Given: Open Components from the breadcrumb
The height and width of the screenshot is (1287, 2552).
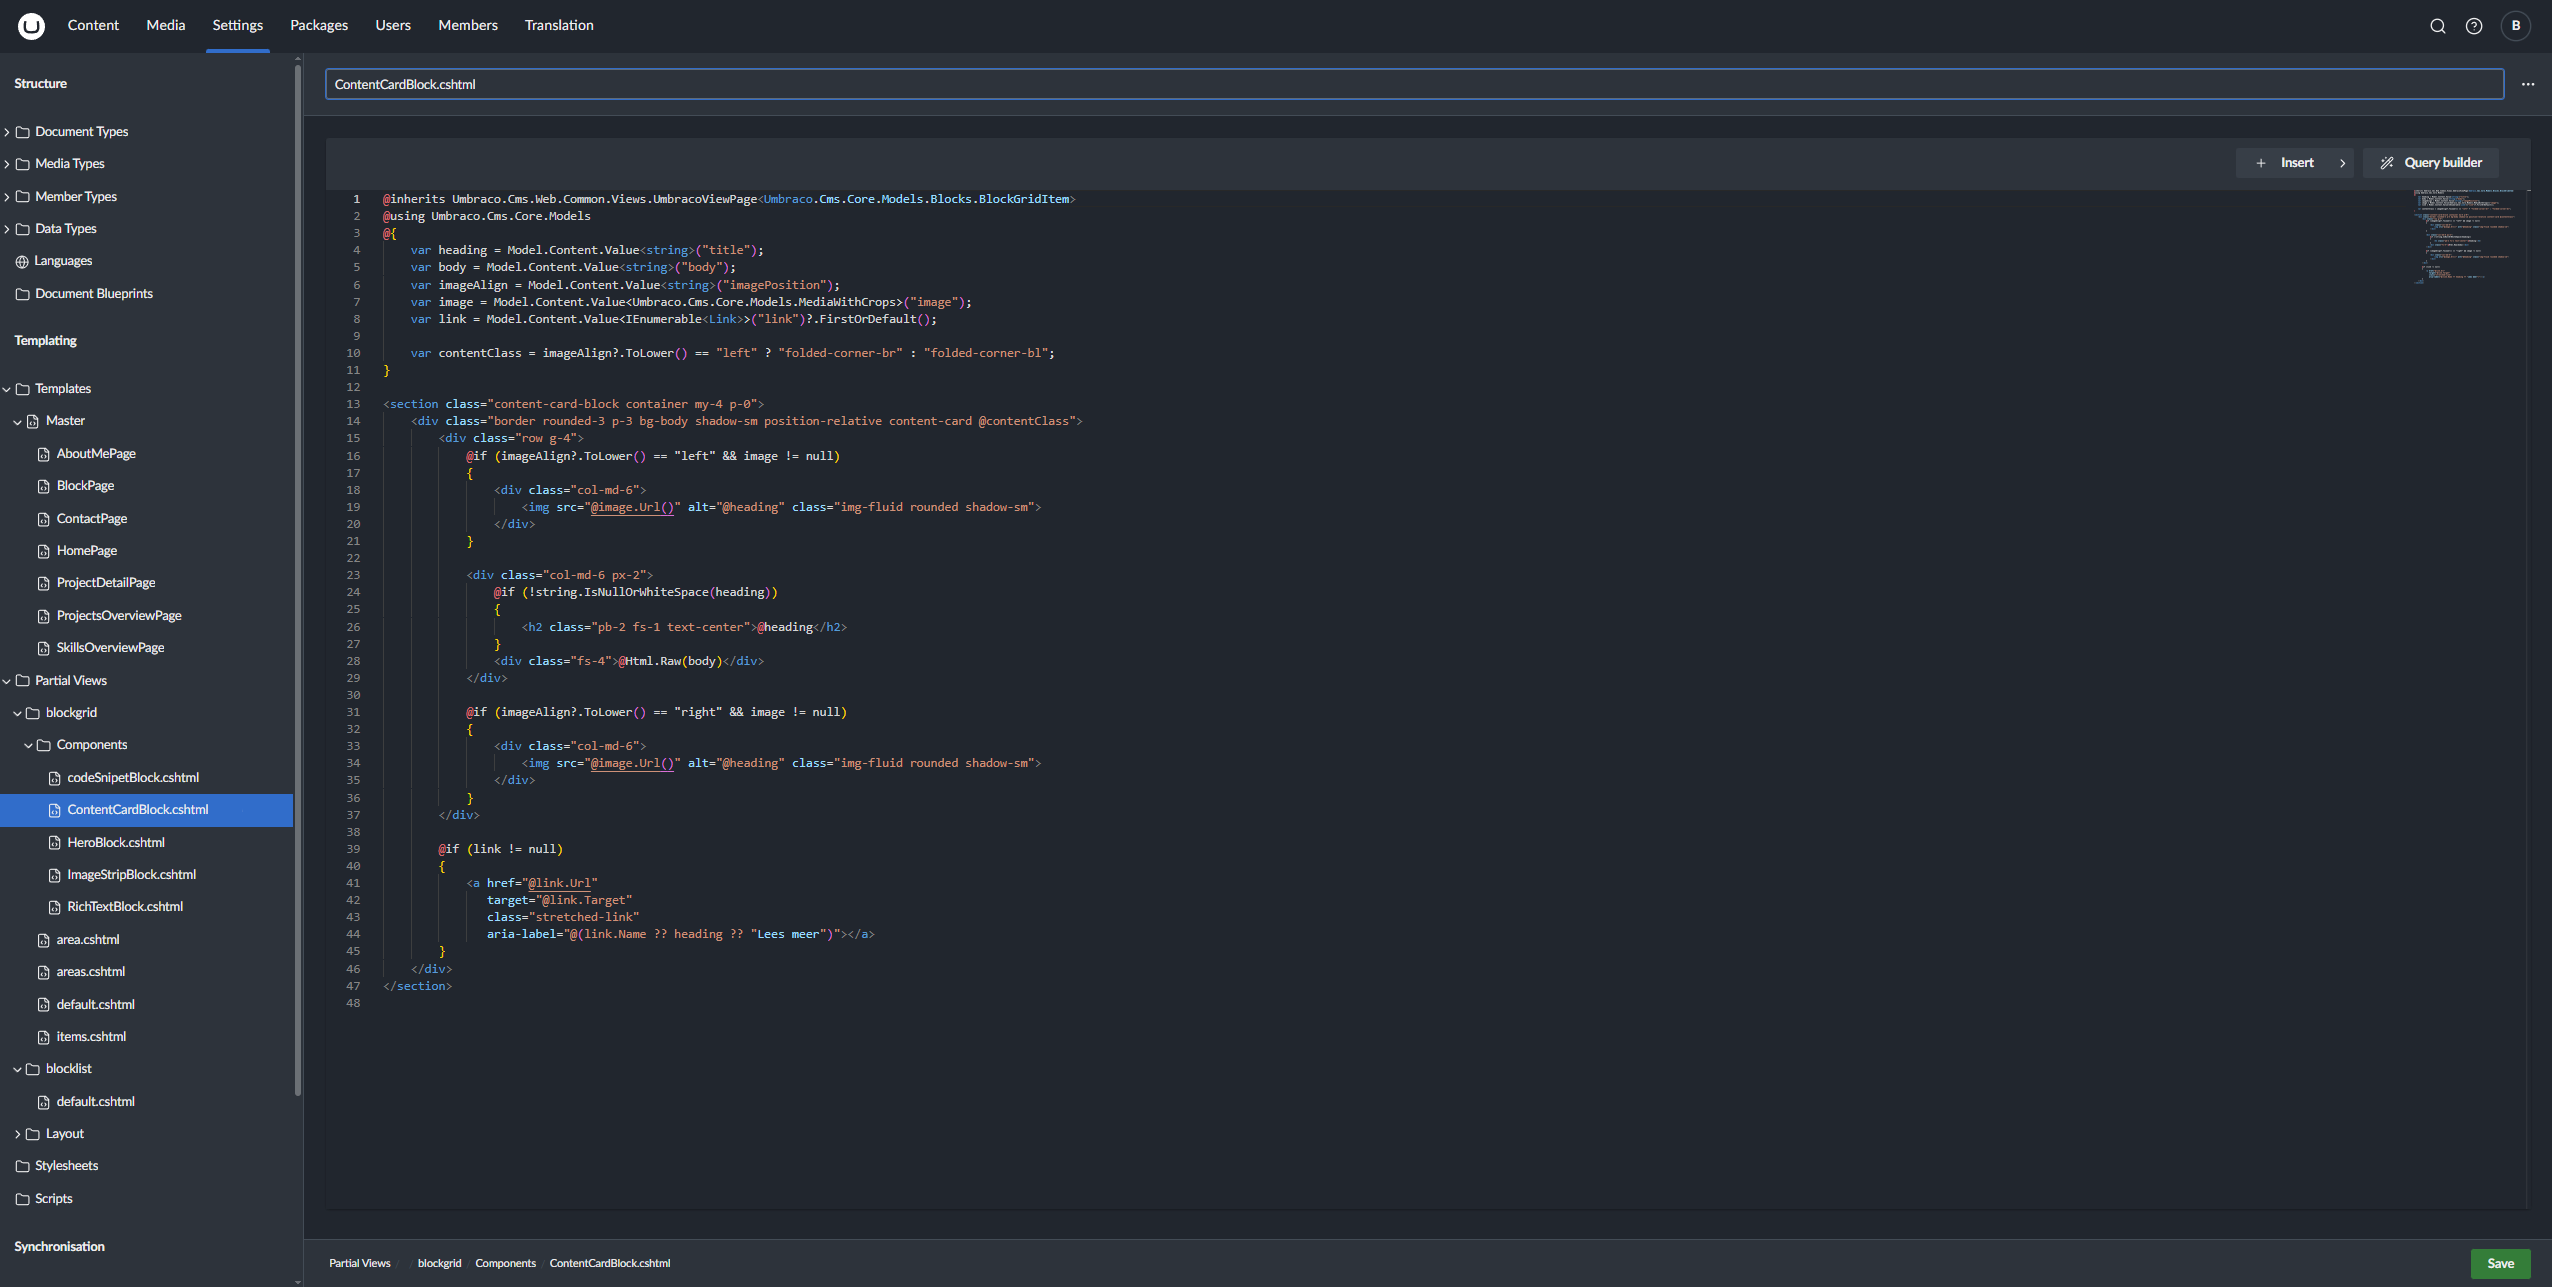Looking at the screenshot, I should [505, 1263].
